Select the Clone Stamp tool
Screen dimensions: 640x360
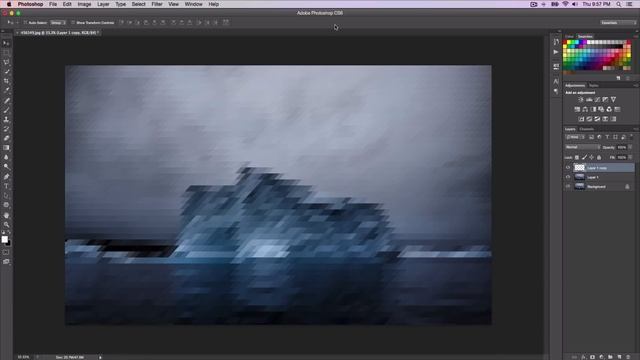pyautogui.click(x=6, y=120)
